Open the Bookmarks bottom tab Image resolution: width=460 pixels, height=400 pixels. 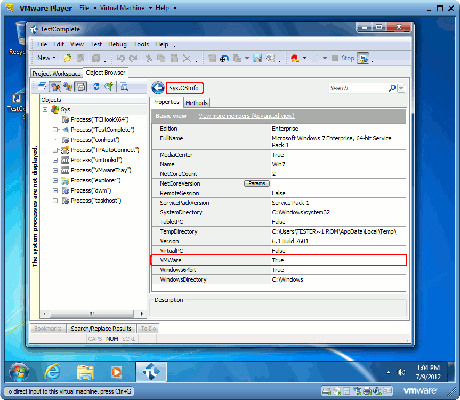(48, 328)
